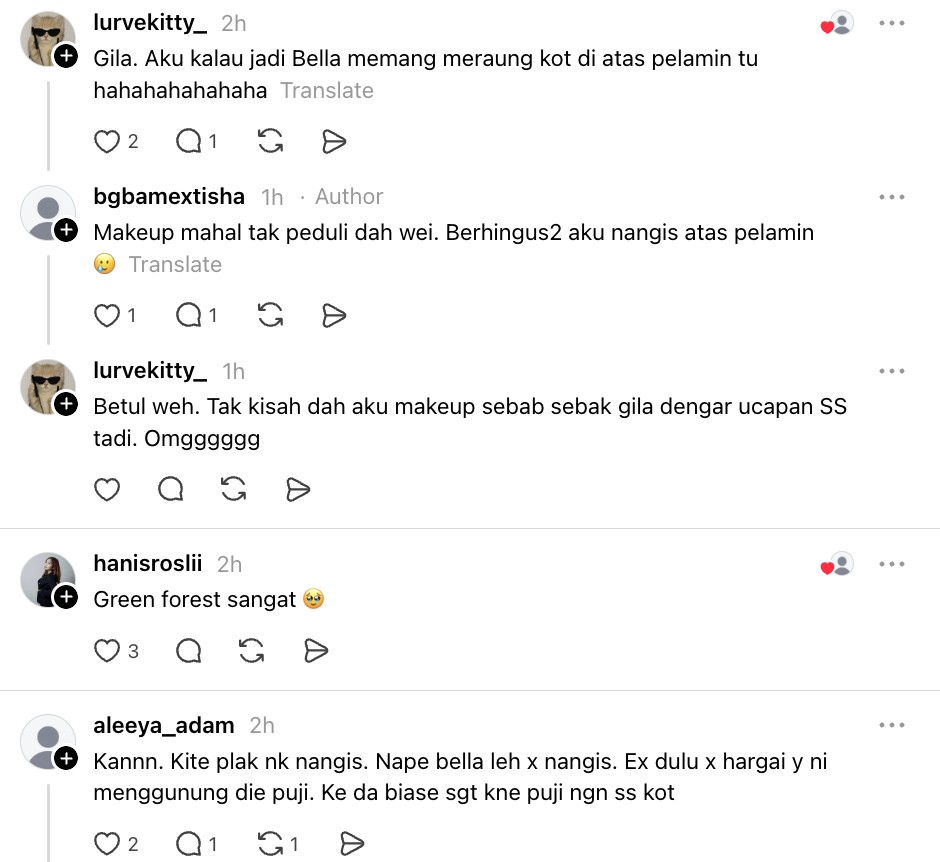Viewport: 940px width, 862px height.
Task: Repost lurvekitty_'s 'Betul weh' reply
Action: [233, 489]
